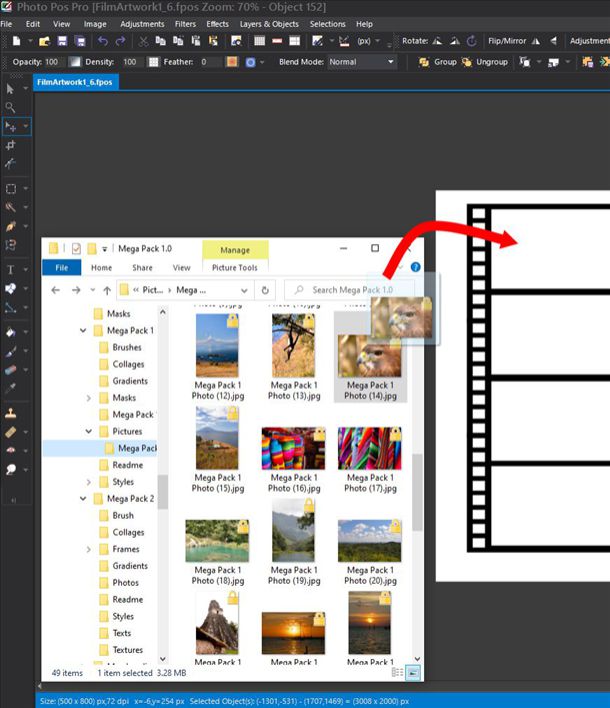Select the pointer arrow tool
Screen dimensions: 610x708
10,88
